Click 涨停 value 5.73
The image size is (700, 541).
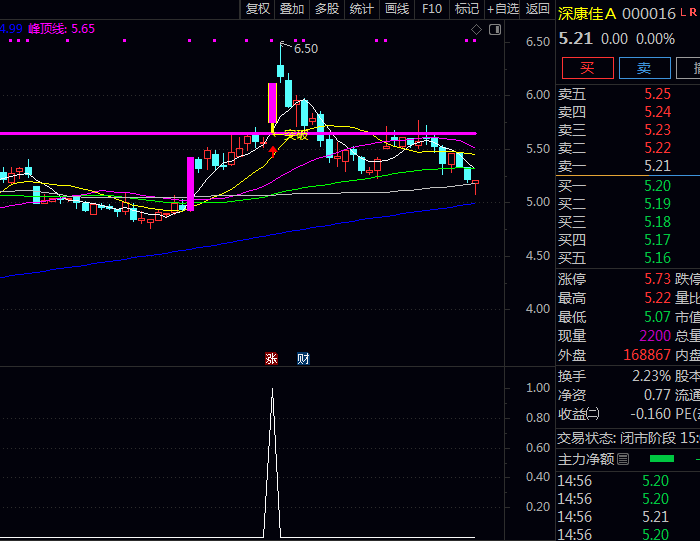tap(657, 279)
